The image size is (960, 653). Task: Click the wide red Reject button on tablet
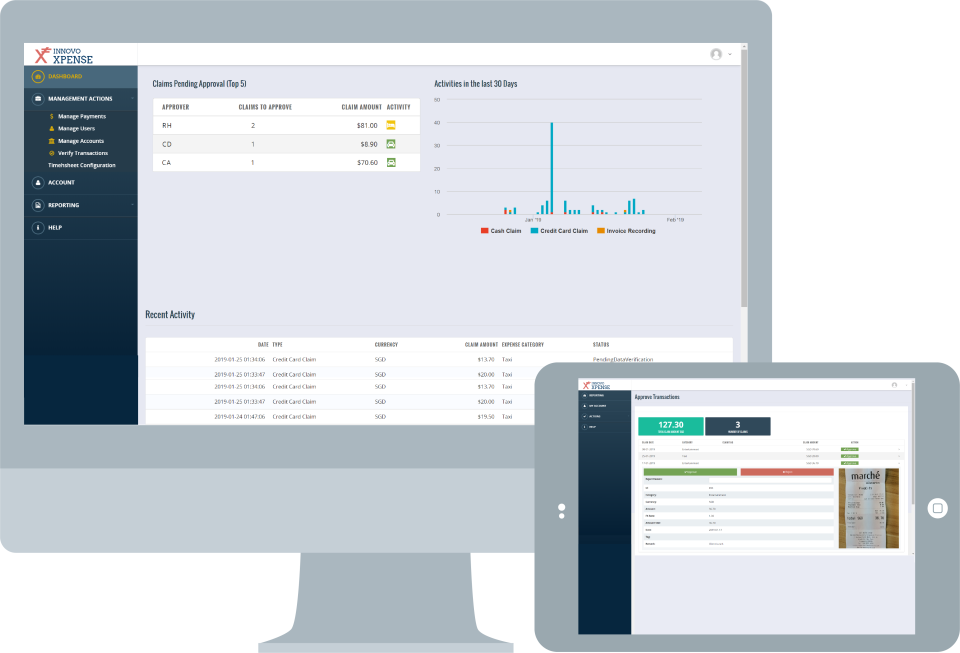[787, 472]
